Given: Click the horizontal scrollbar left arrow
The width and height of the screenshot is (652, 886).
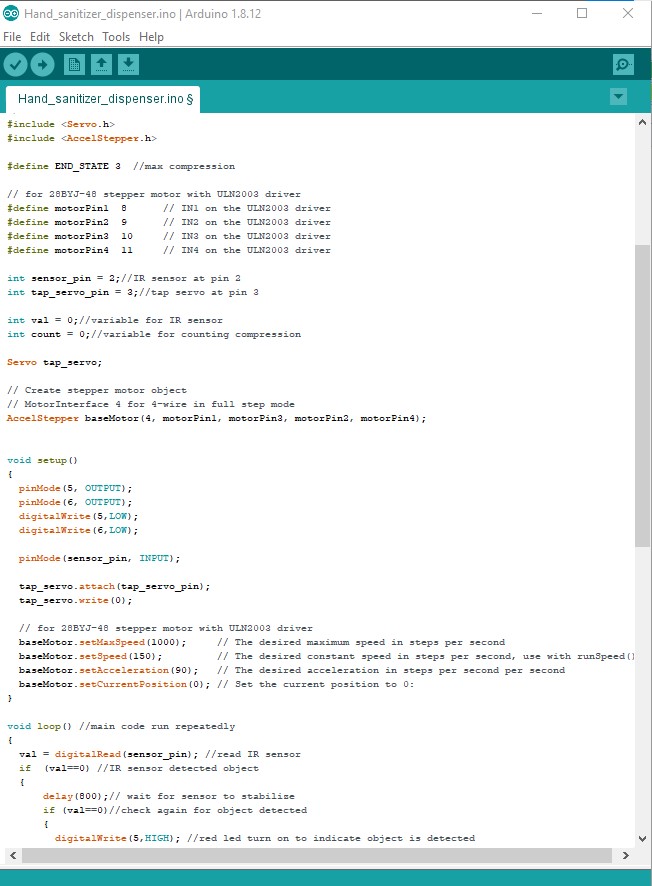Looking at the screenshot, I should tap(12, 855).
